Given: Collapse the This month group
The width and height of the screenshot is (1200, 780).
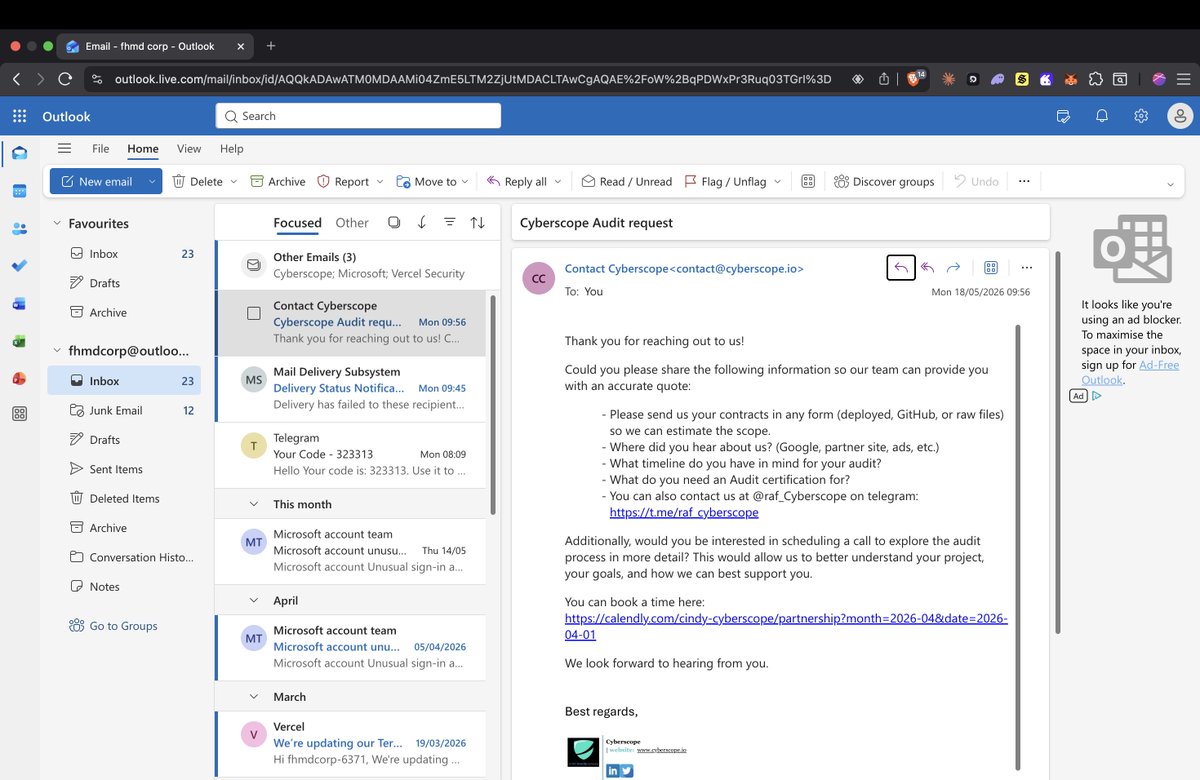Looking at the screenshot, I should coord(253,504).
